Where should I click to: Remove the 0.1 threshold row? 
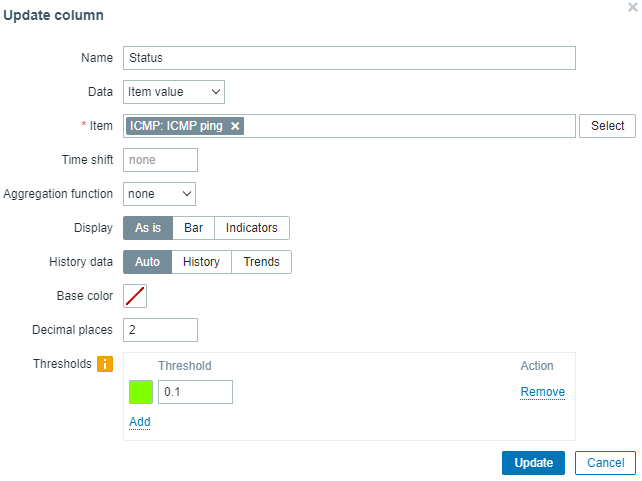coord(542,392)
